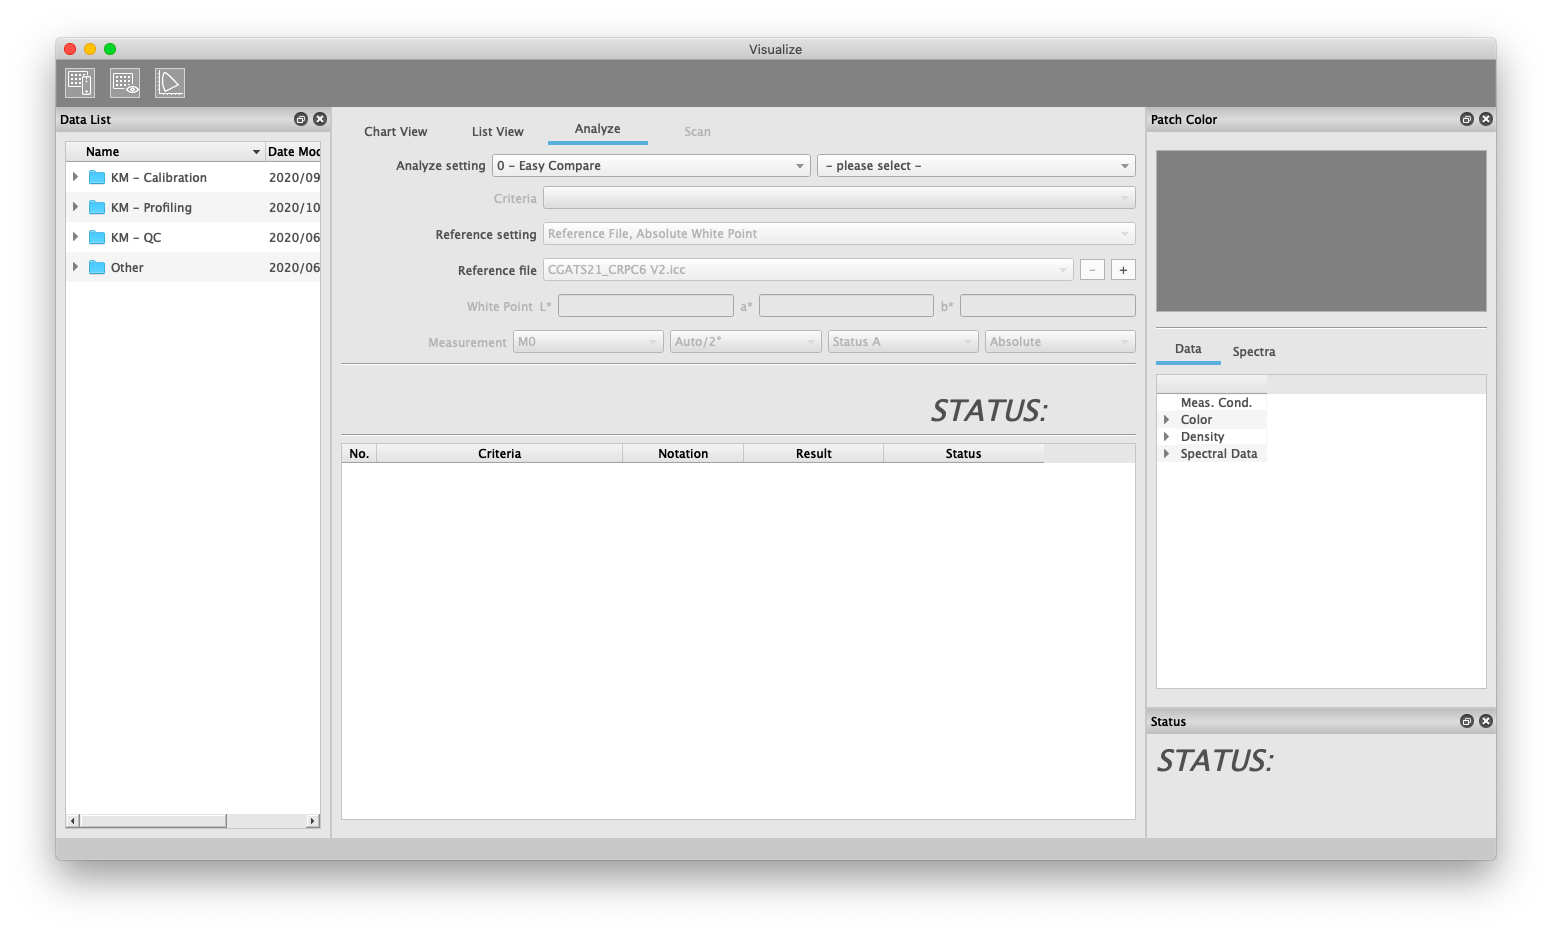Image resolution: width=1552 pixels, height=934 pixels.
Task: Open the Spectra tab in Patch Color
Action: point(1253,352)
